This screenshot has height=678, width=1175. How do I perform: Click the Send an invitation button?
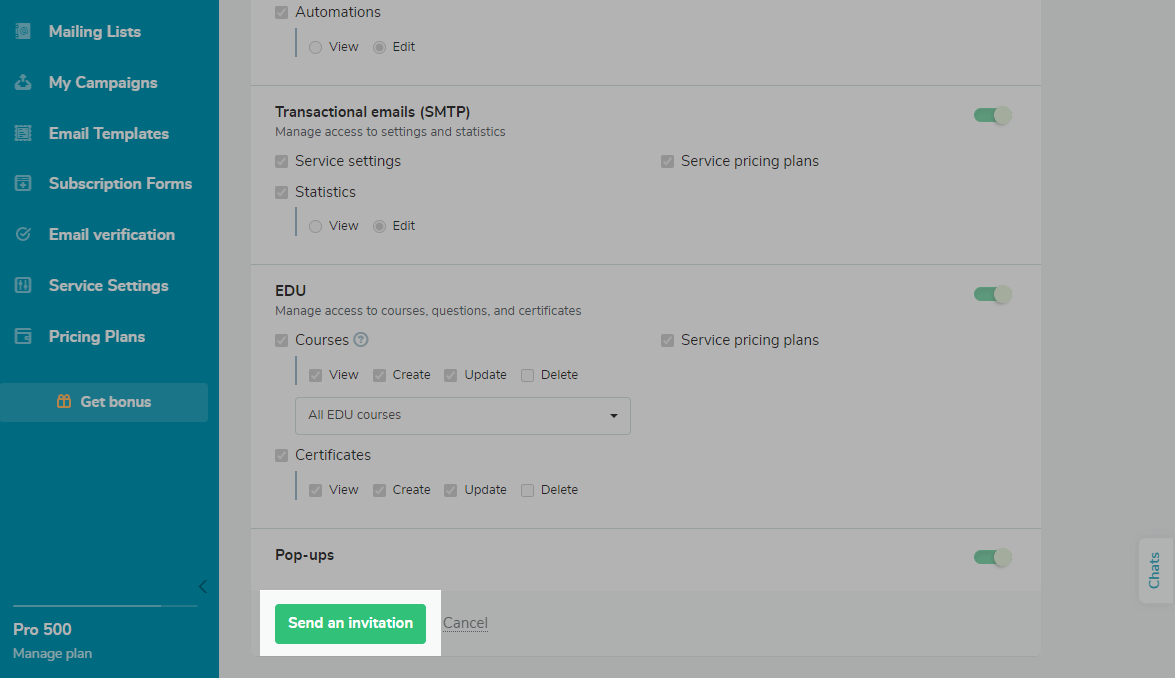pyautogui.click(x=350, y=623)
